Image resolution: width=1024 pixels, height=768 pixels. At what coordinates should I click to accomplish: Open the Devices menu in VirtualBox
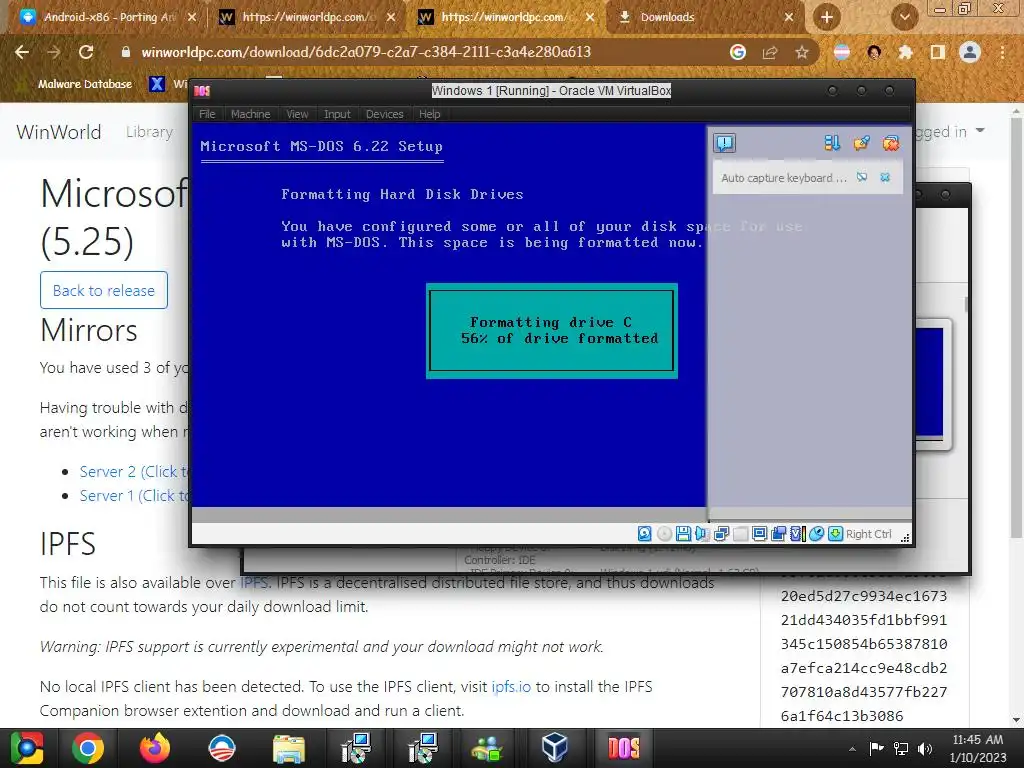coord(385,114)
